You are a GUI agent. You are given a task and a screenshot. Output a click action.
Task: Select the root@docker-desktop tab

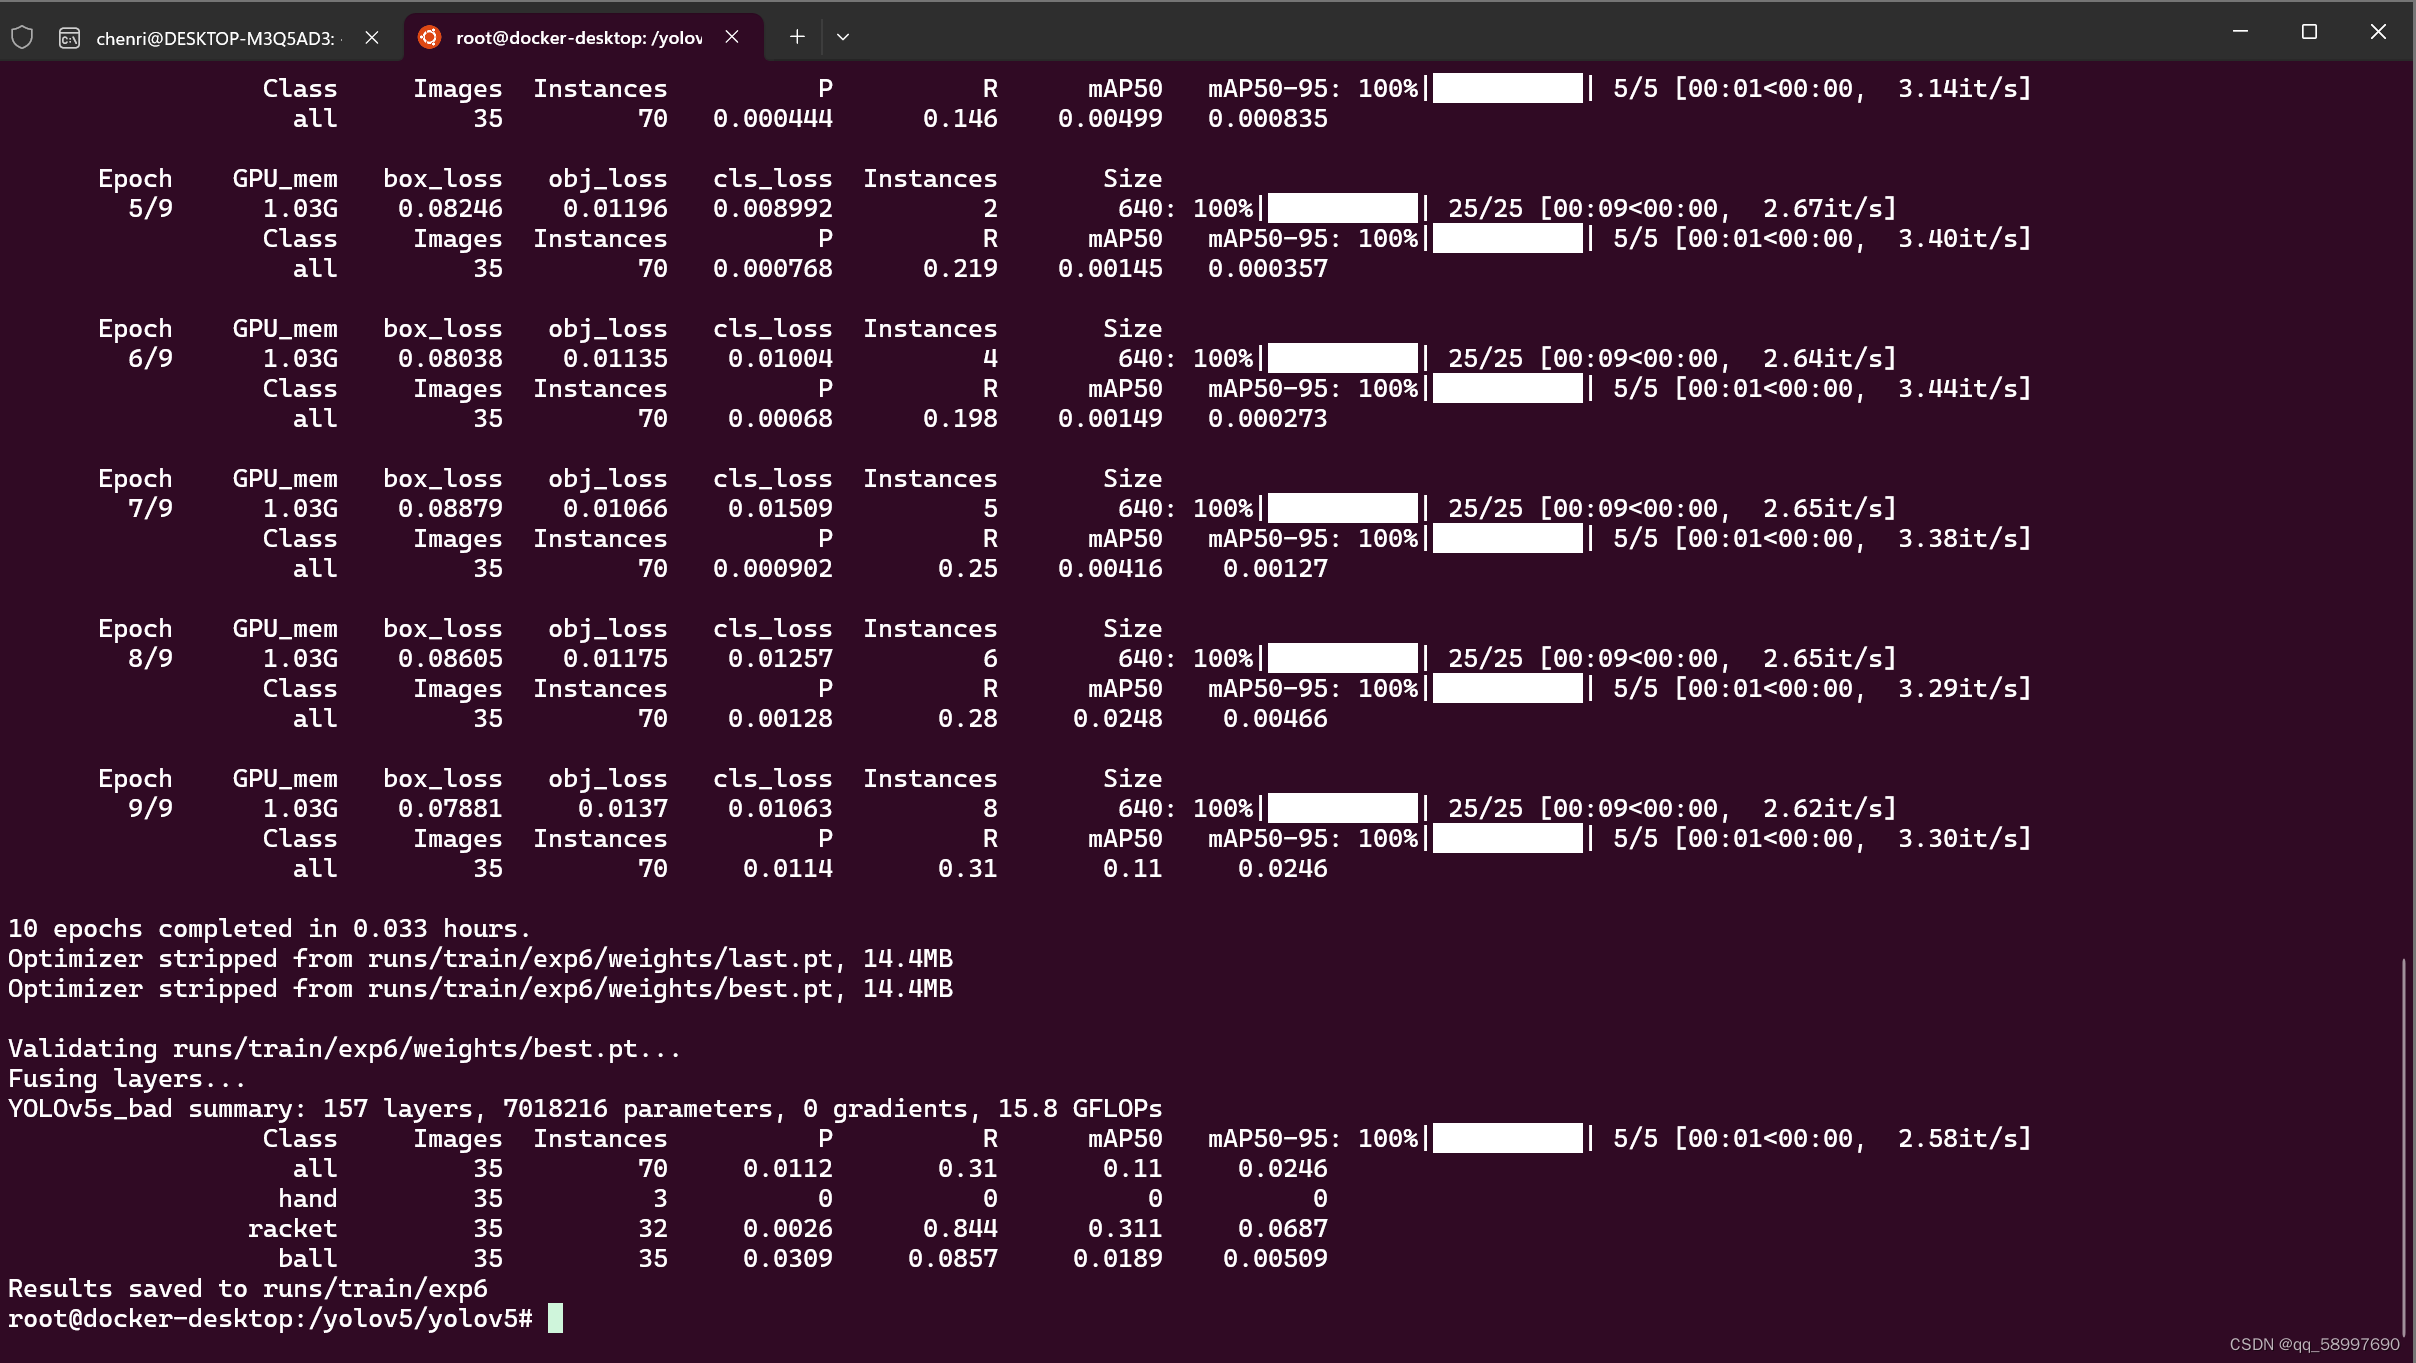pos(579,38)
